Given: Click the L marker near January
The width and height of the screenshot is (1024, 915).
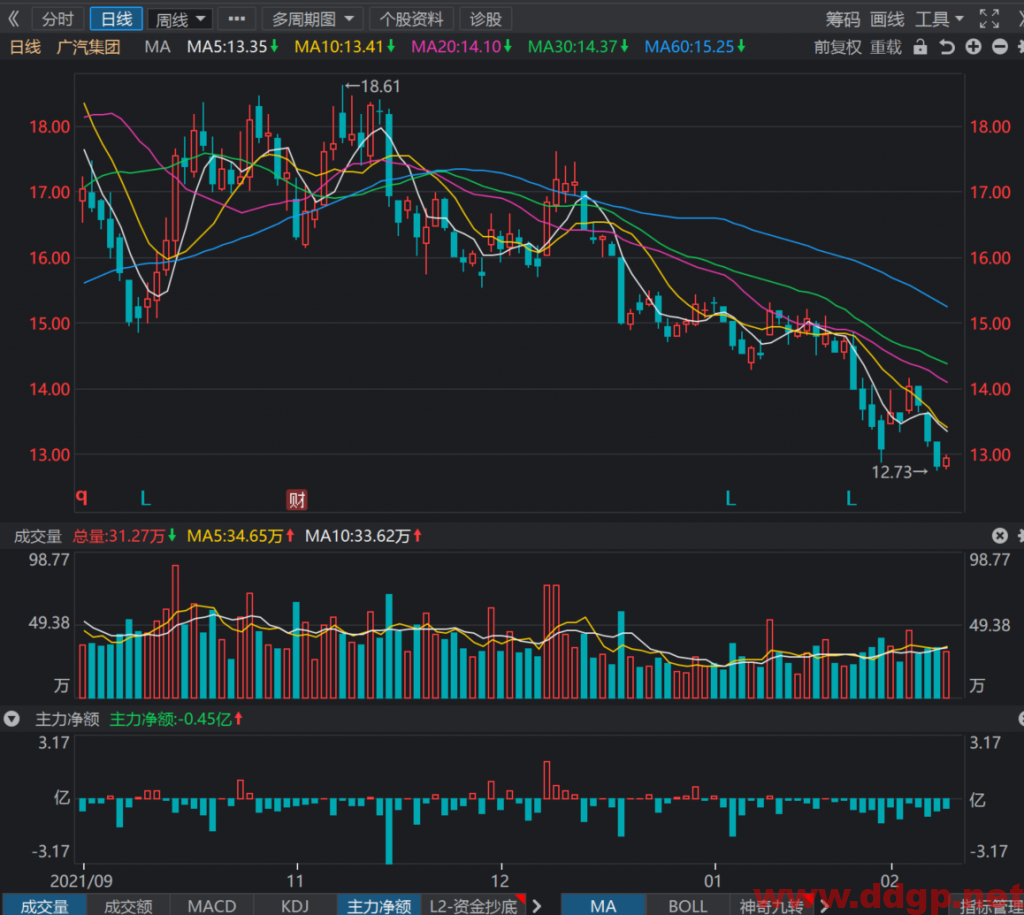Looking at the screenshot, I should coord(731,500).
